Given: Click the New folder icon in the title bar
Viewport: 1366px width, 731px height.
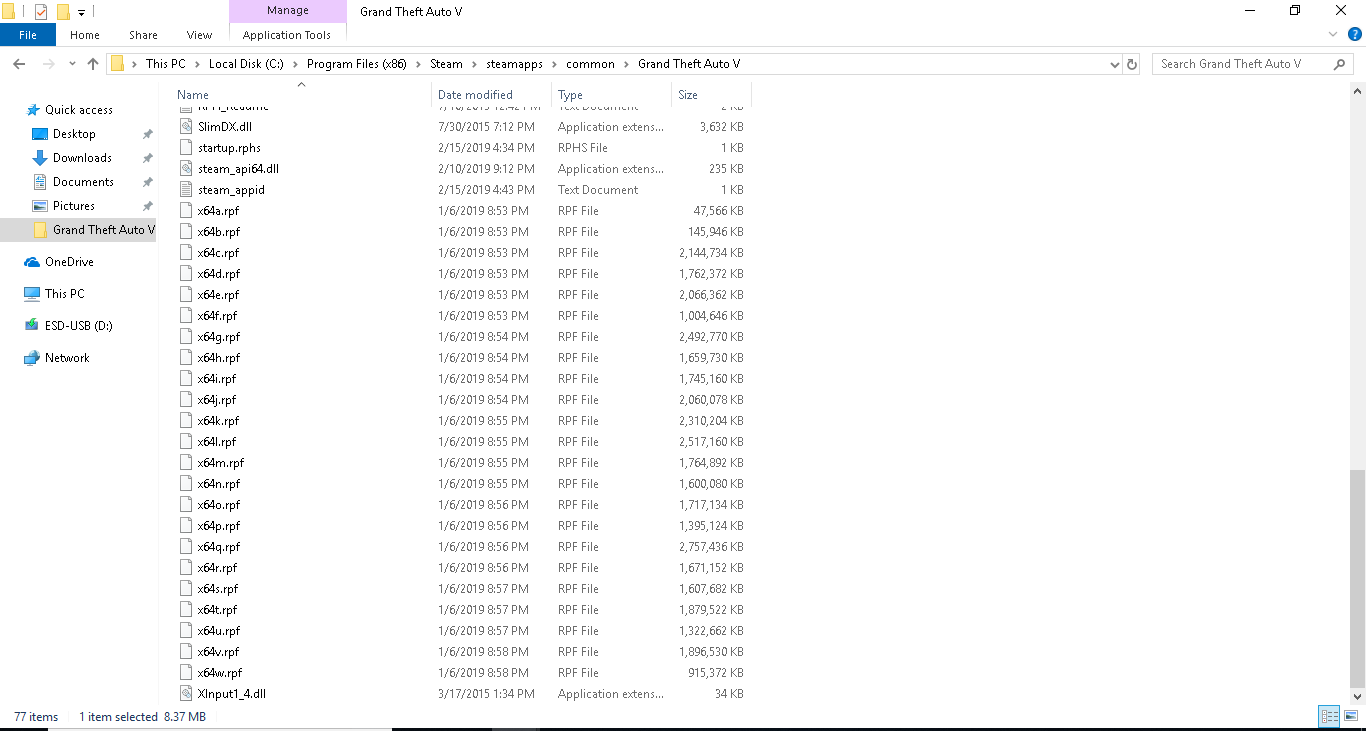Looking at the screenshot, I should pos(63,12).
